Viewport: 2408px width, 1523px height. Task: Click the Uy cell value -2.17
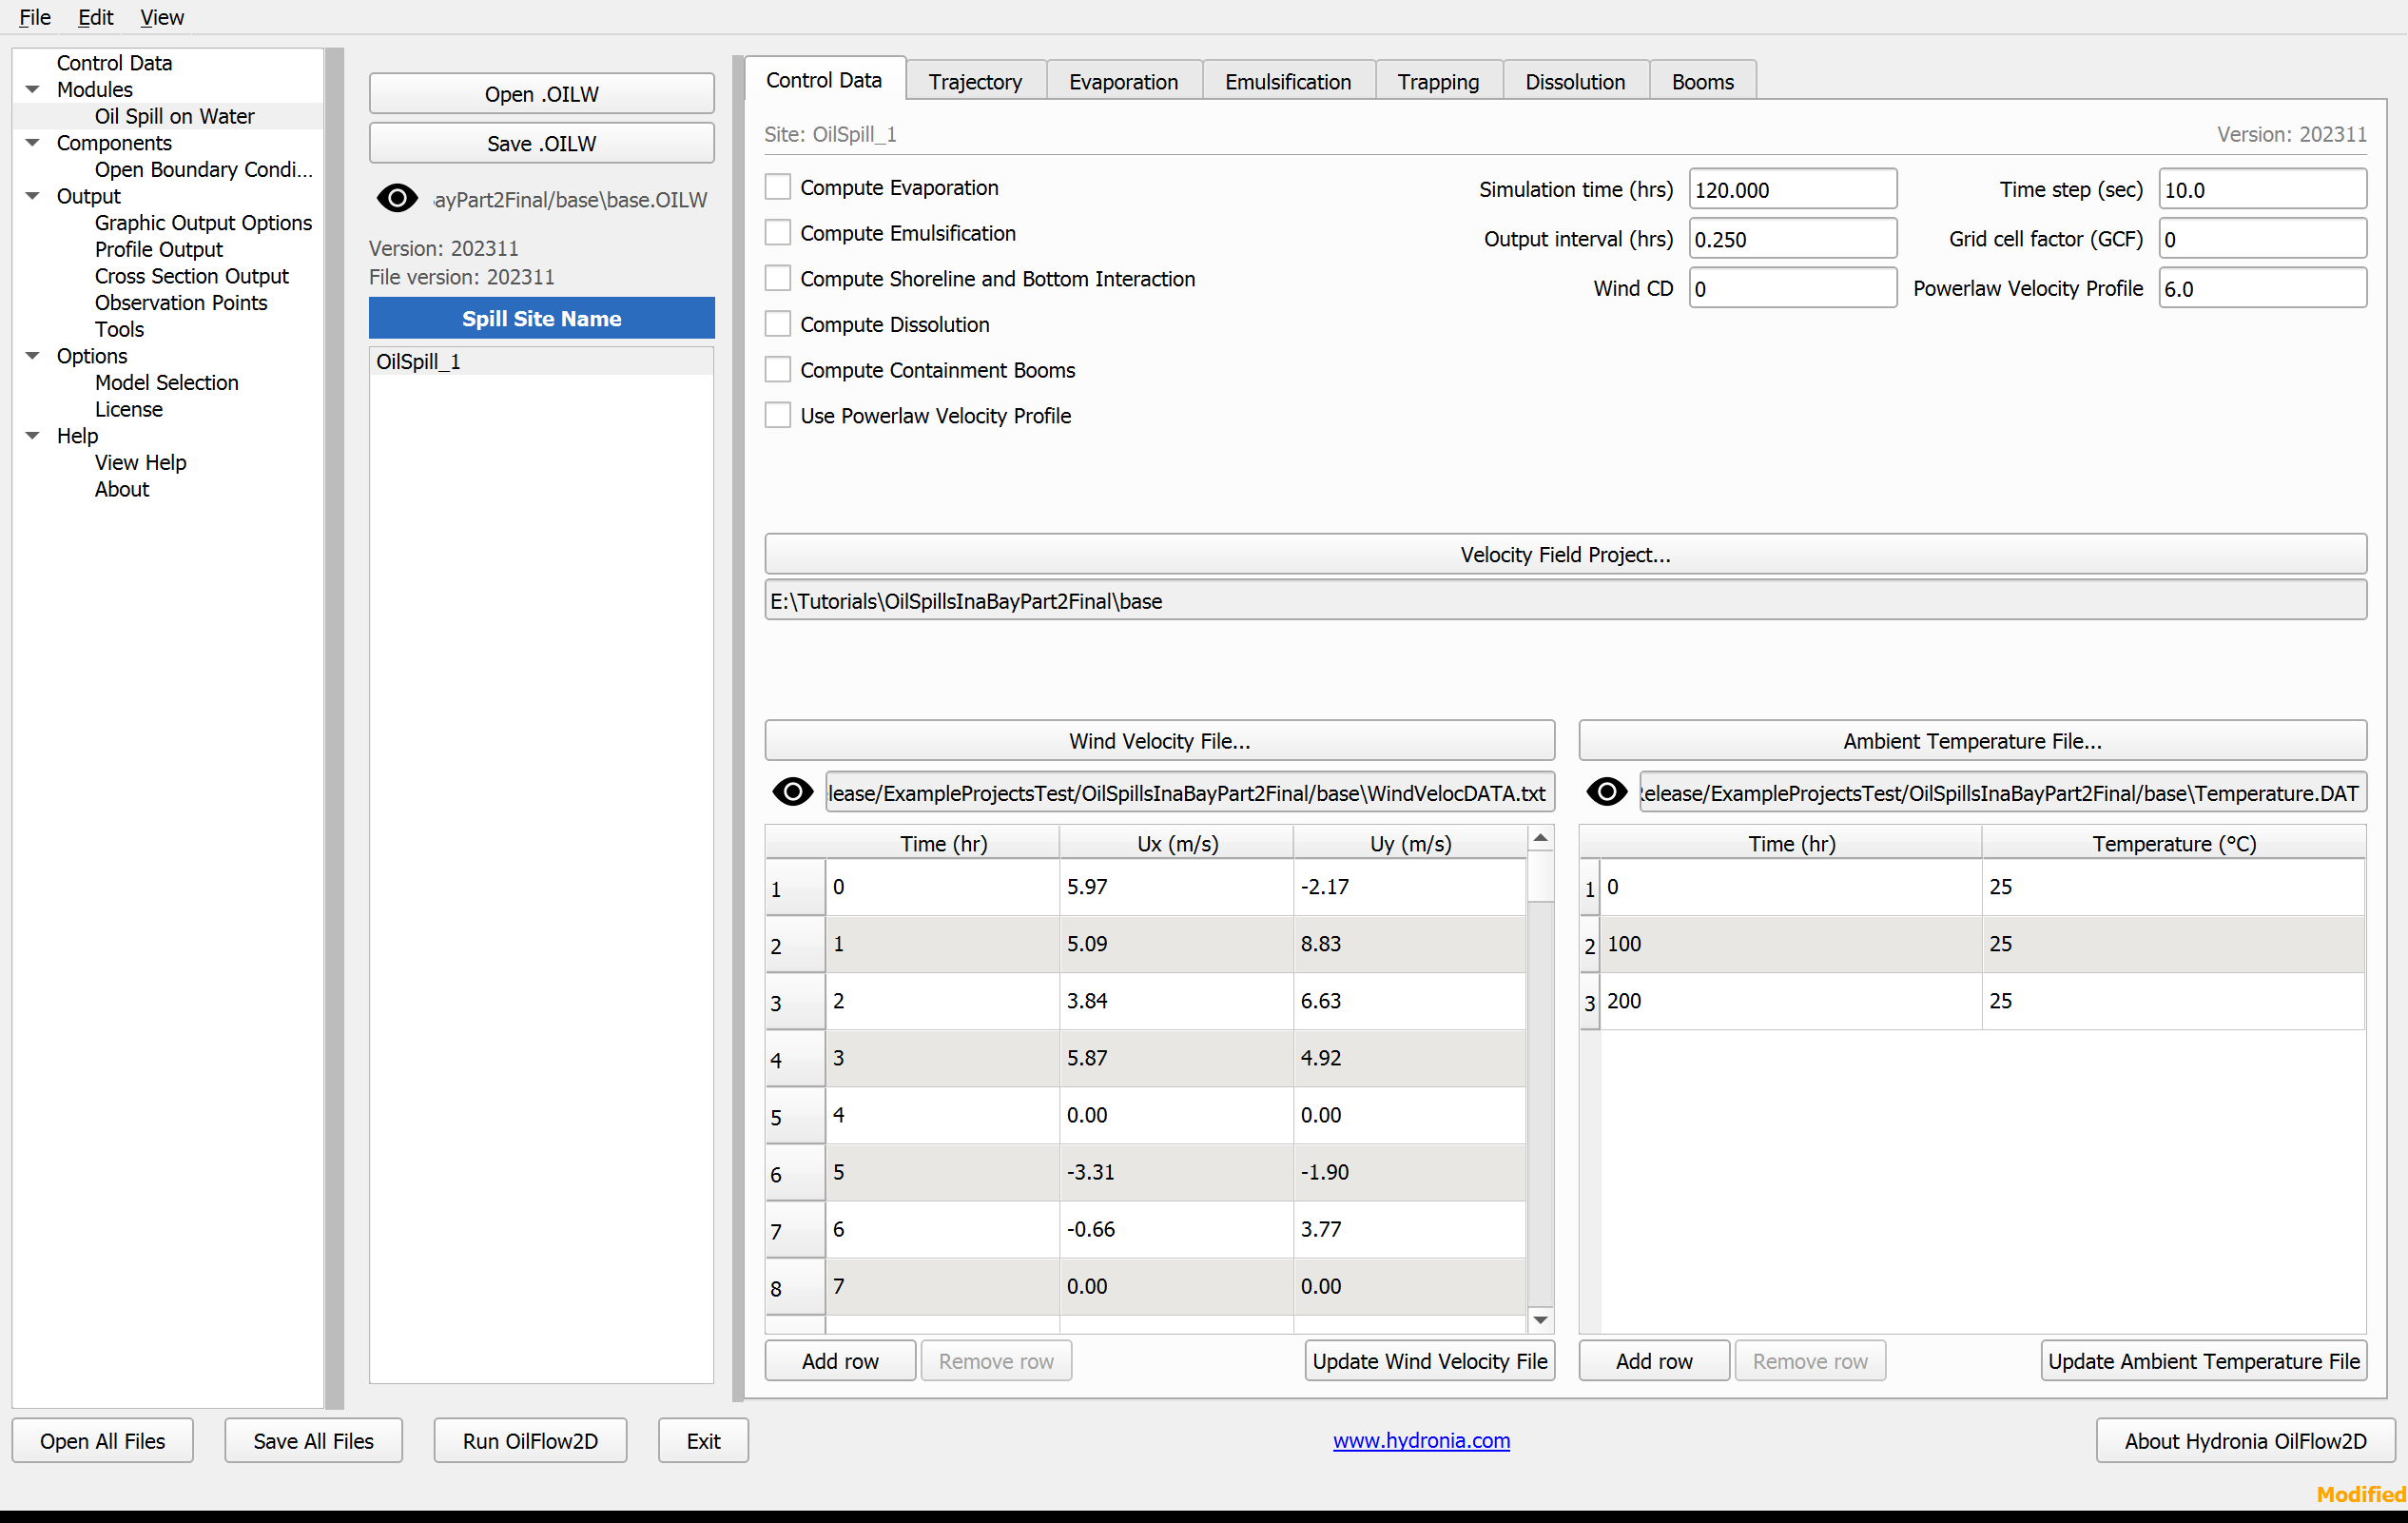pyautogui.click(x=1409, y=886)
